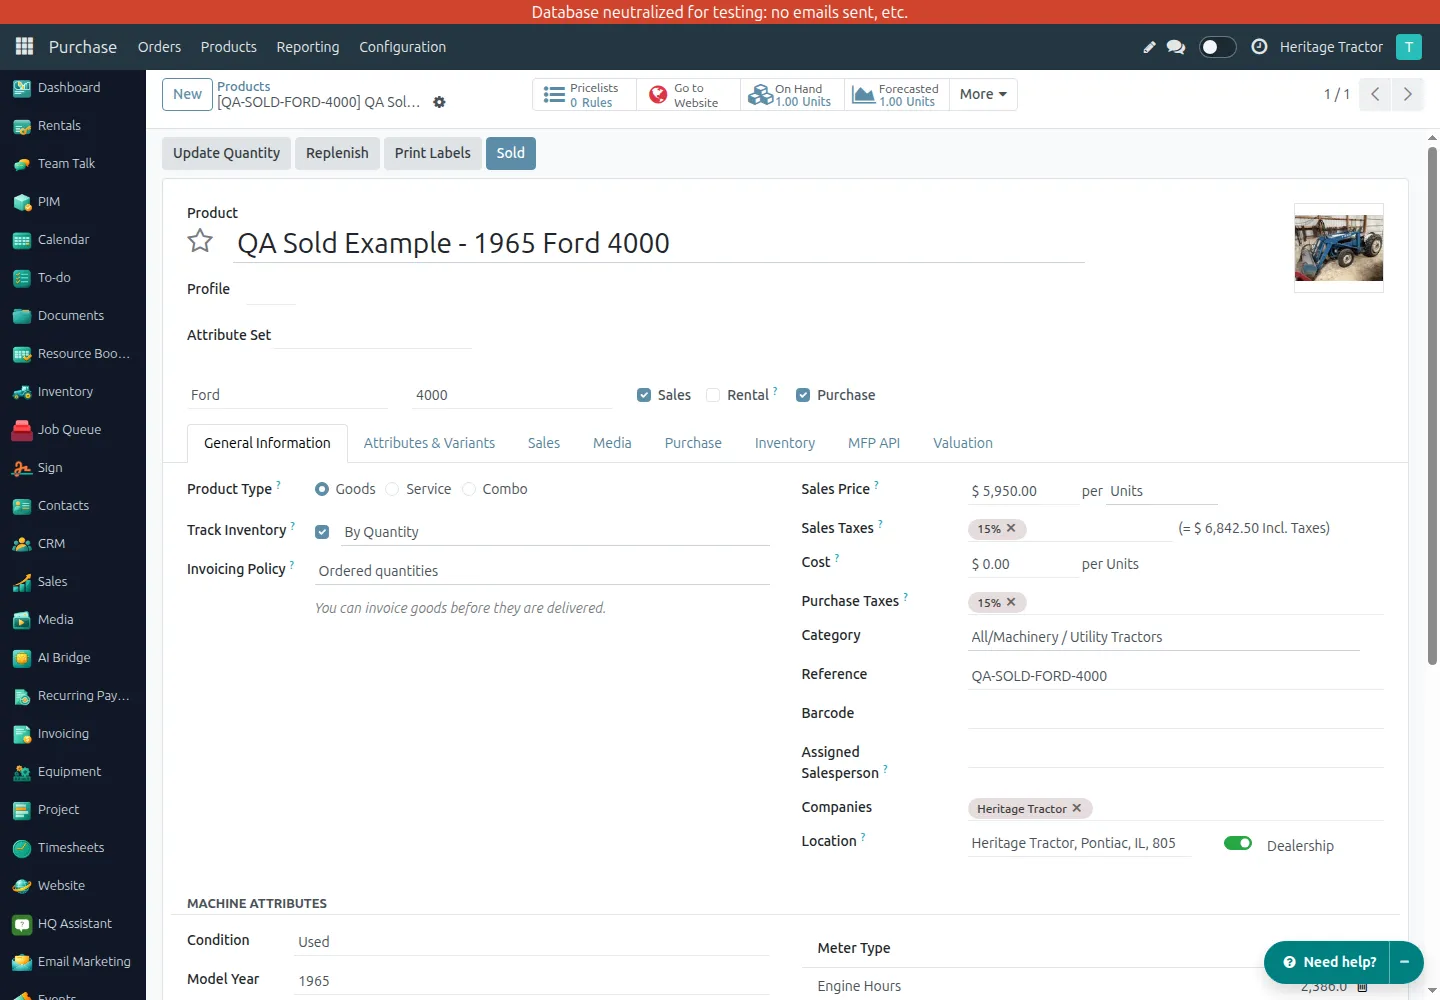Click the pencil edit icon in top bar

coord(1149,47)
